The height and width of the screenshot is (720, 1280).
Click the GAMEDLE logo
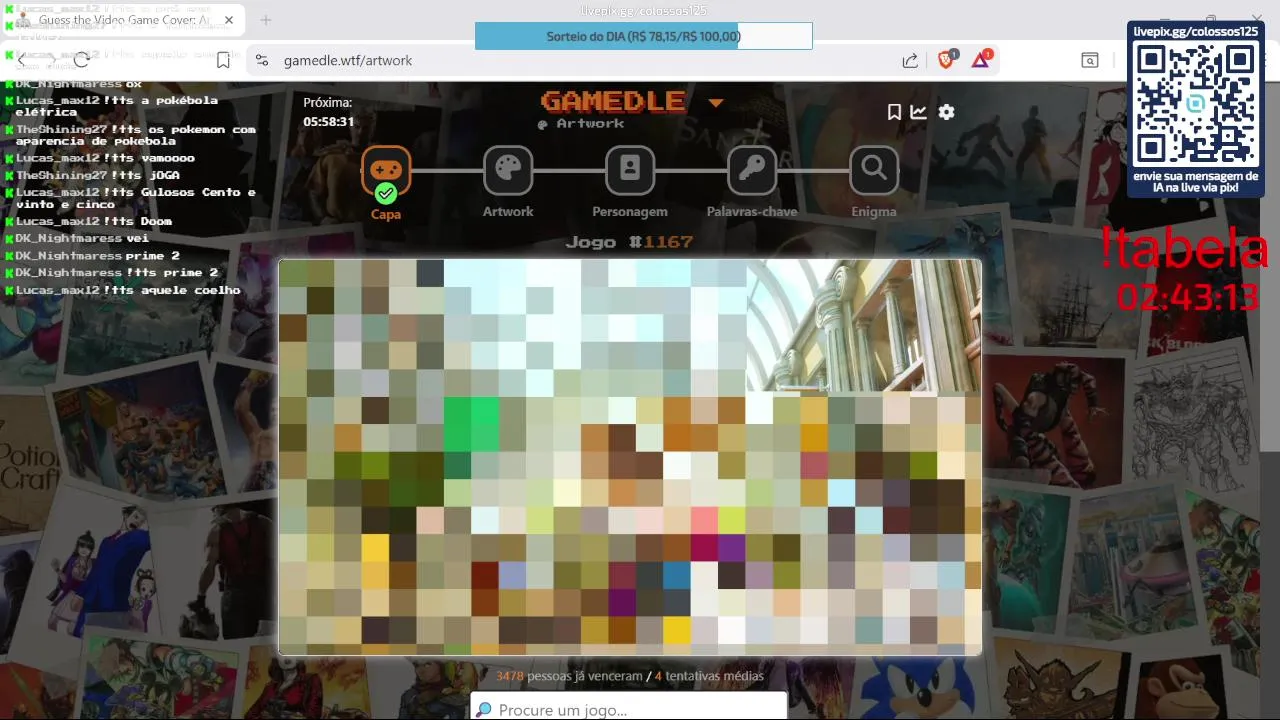pyautogui.click(x=613, y=101)
